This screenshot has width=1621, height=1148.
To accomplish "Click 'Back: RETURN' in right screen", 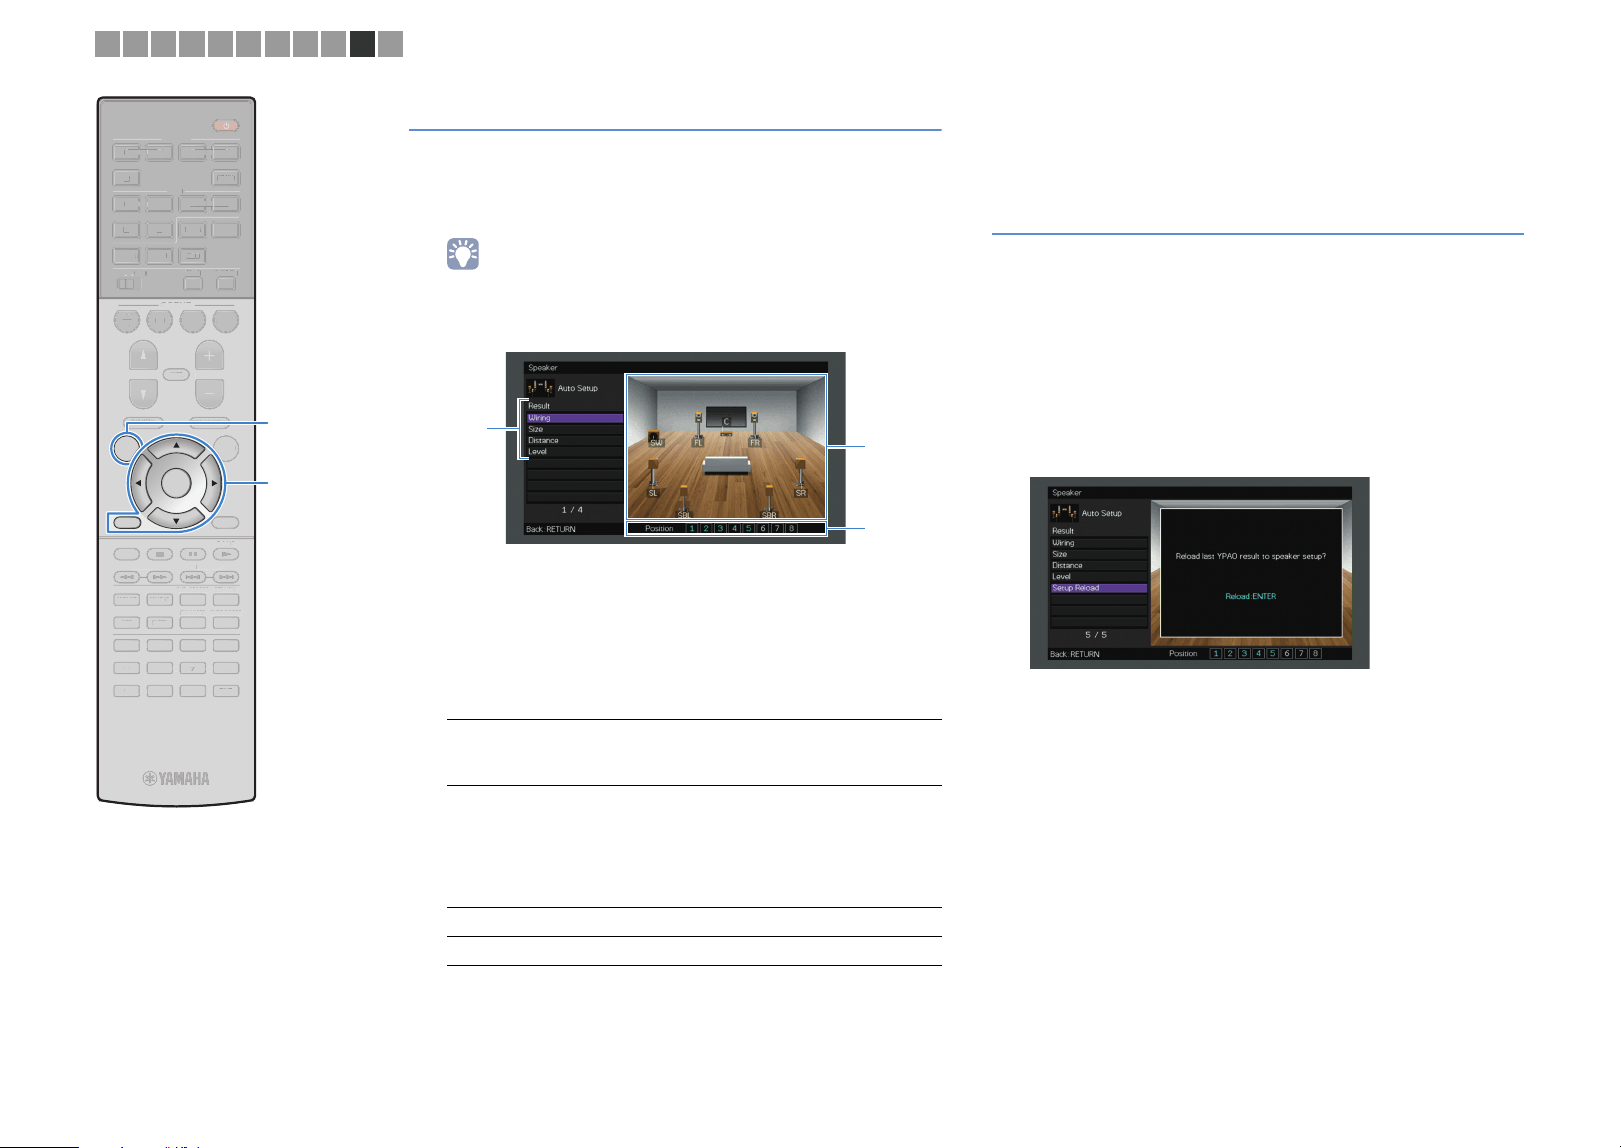I will 1075,654.
